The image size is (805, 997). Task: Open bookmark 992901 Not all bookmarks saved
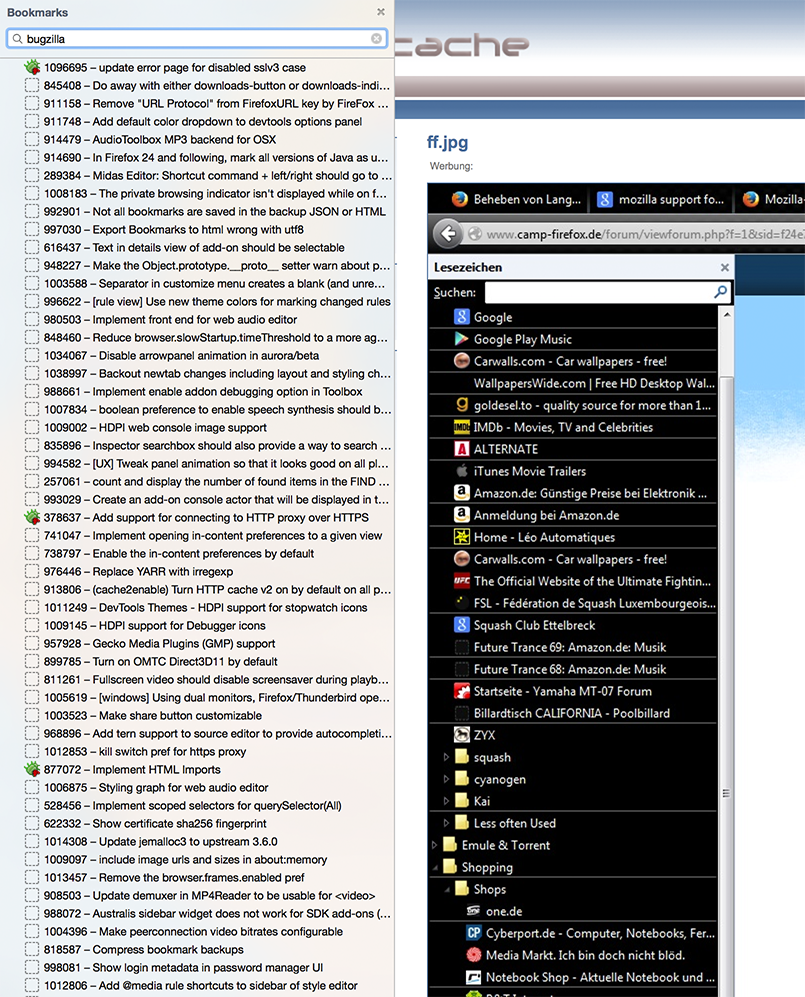(x=215, y=211)
